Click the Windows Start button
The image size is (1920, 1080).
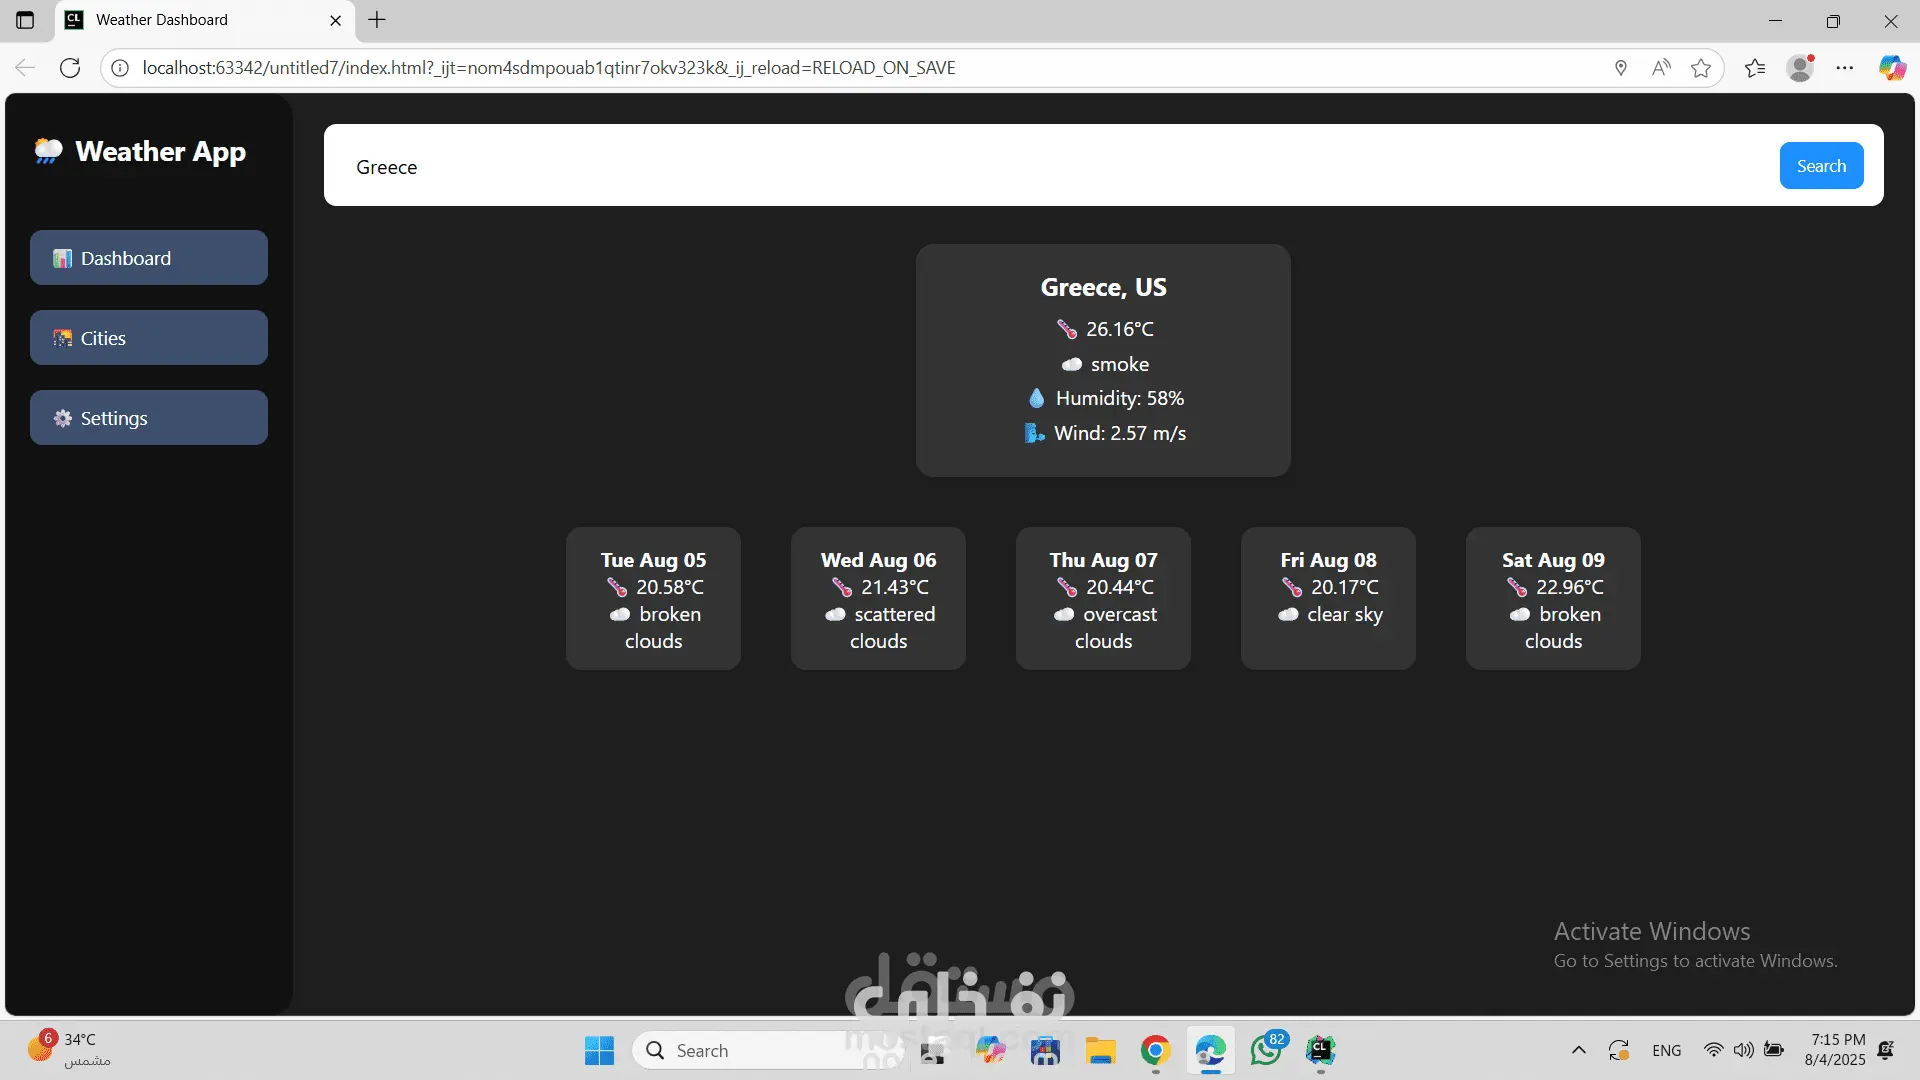599,1050
